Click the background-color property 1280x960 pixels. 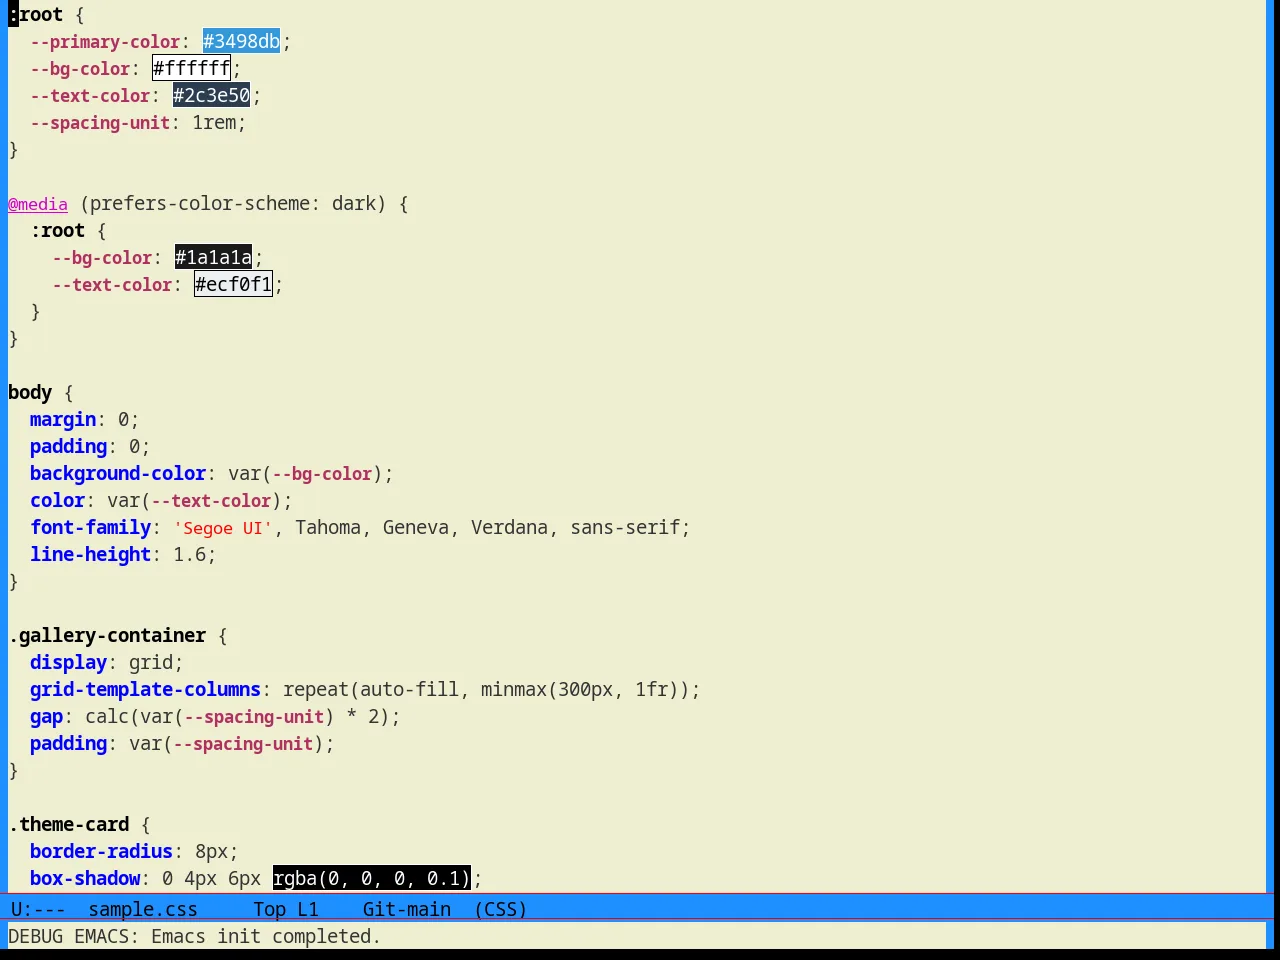pyautogui.click(x=118, y=473)
